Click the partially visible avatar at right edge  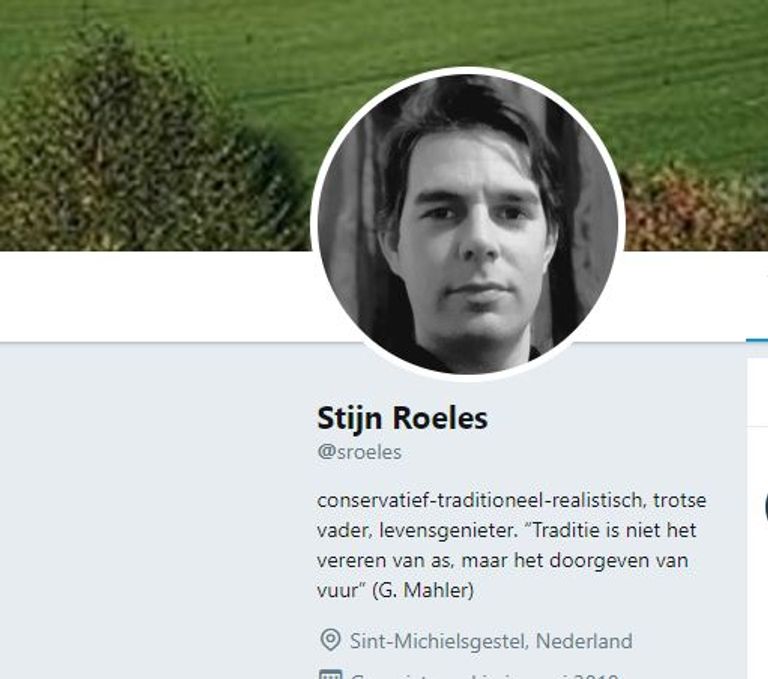[x=764, y=507]
